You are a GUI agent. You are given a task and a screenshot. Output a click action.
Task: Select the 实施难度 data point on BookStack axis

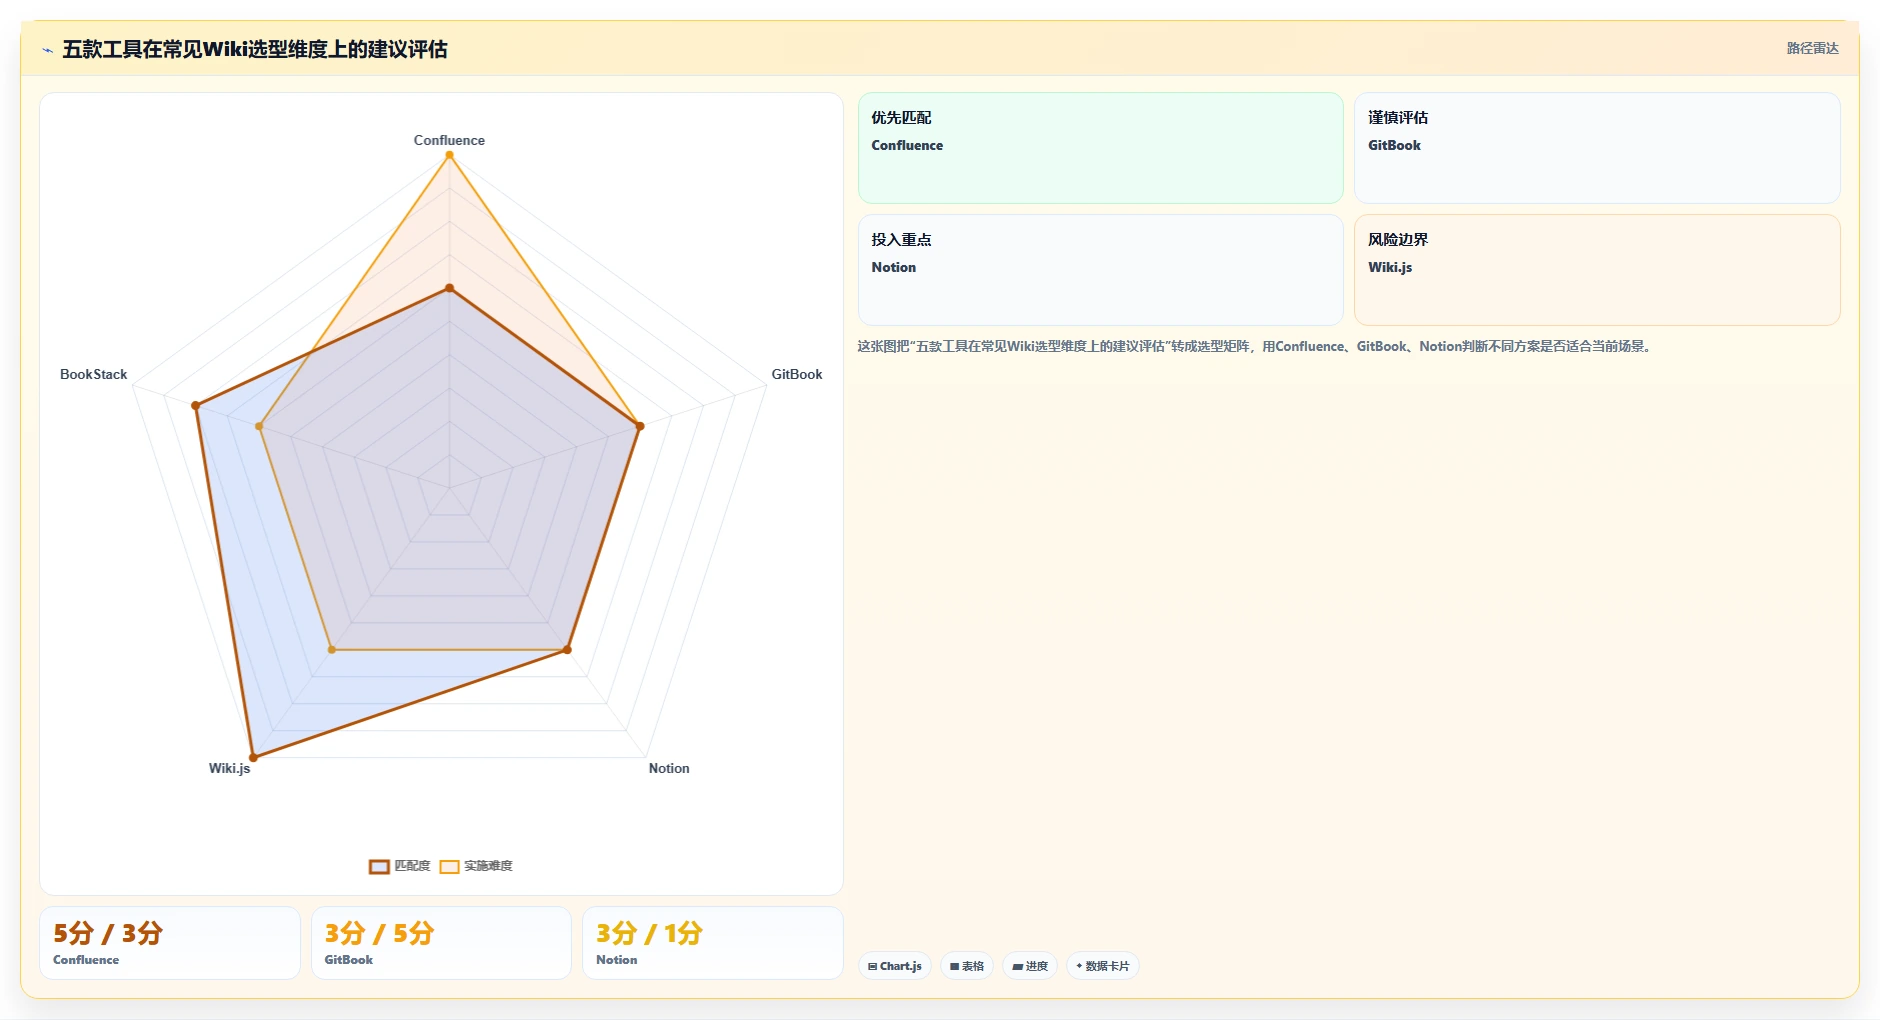pyautogui.click(x=259, y=426)
